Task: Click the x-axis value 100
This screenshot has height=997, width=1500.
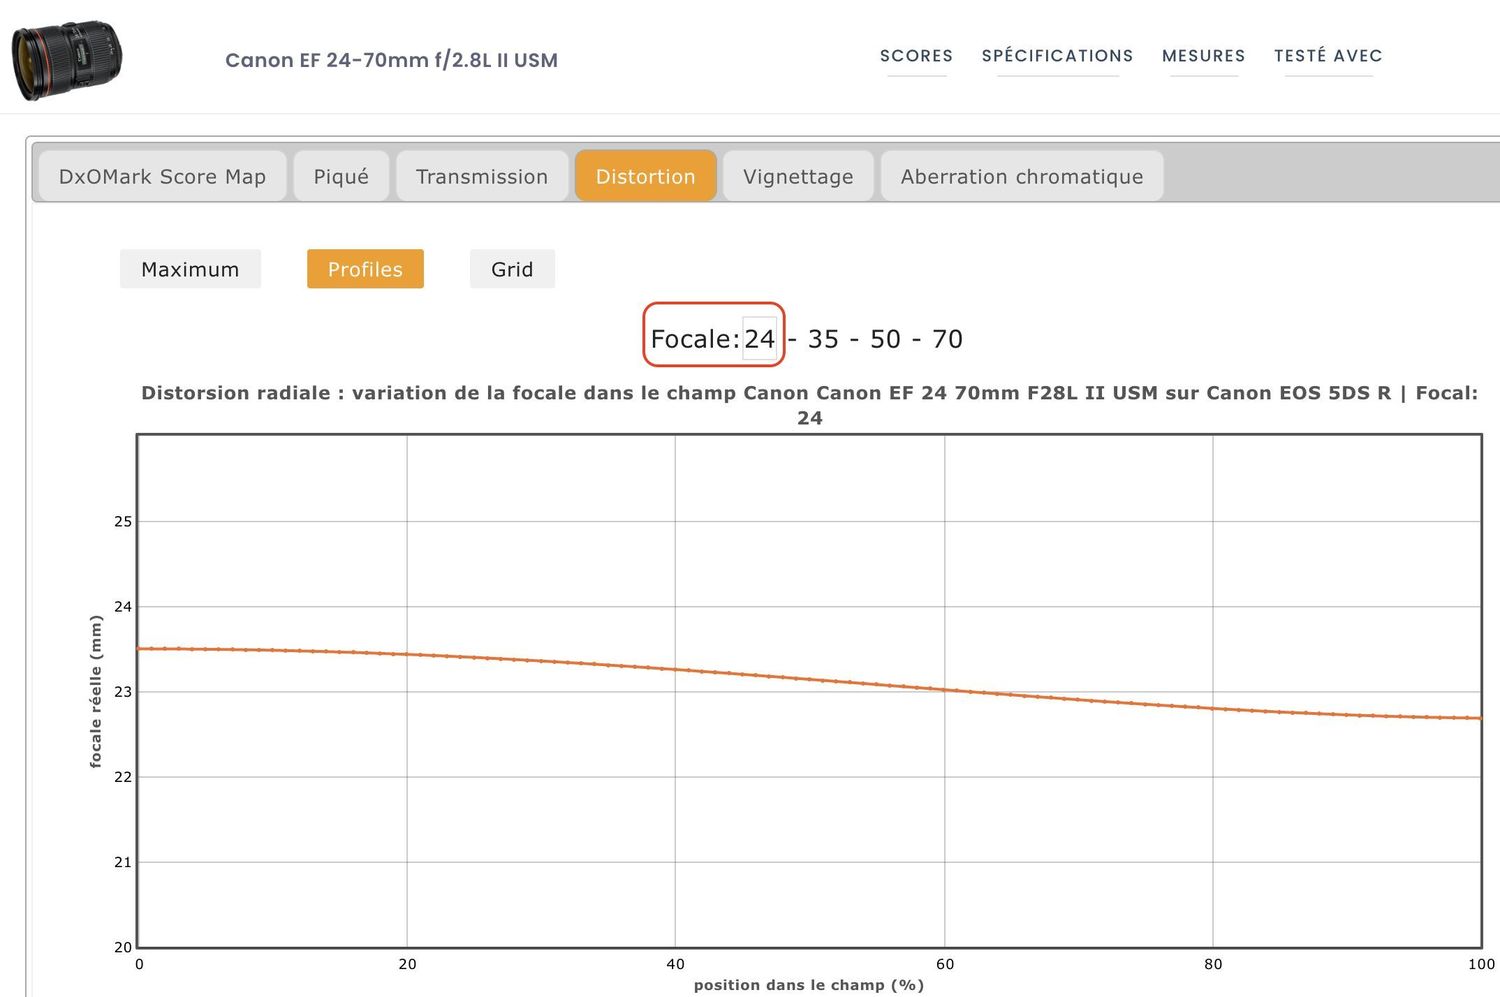Action: point(1481,964)
